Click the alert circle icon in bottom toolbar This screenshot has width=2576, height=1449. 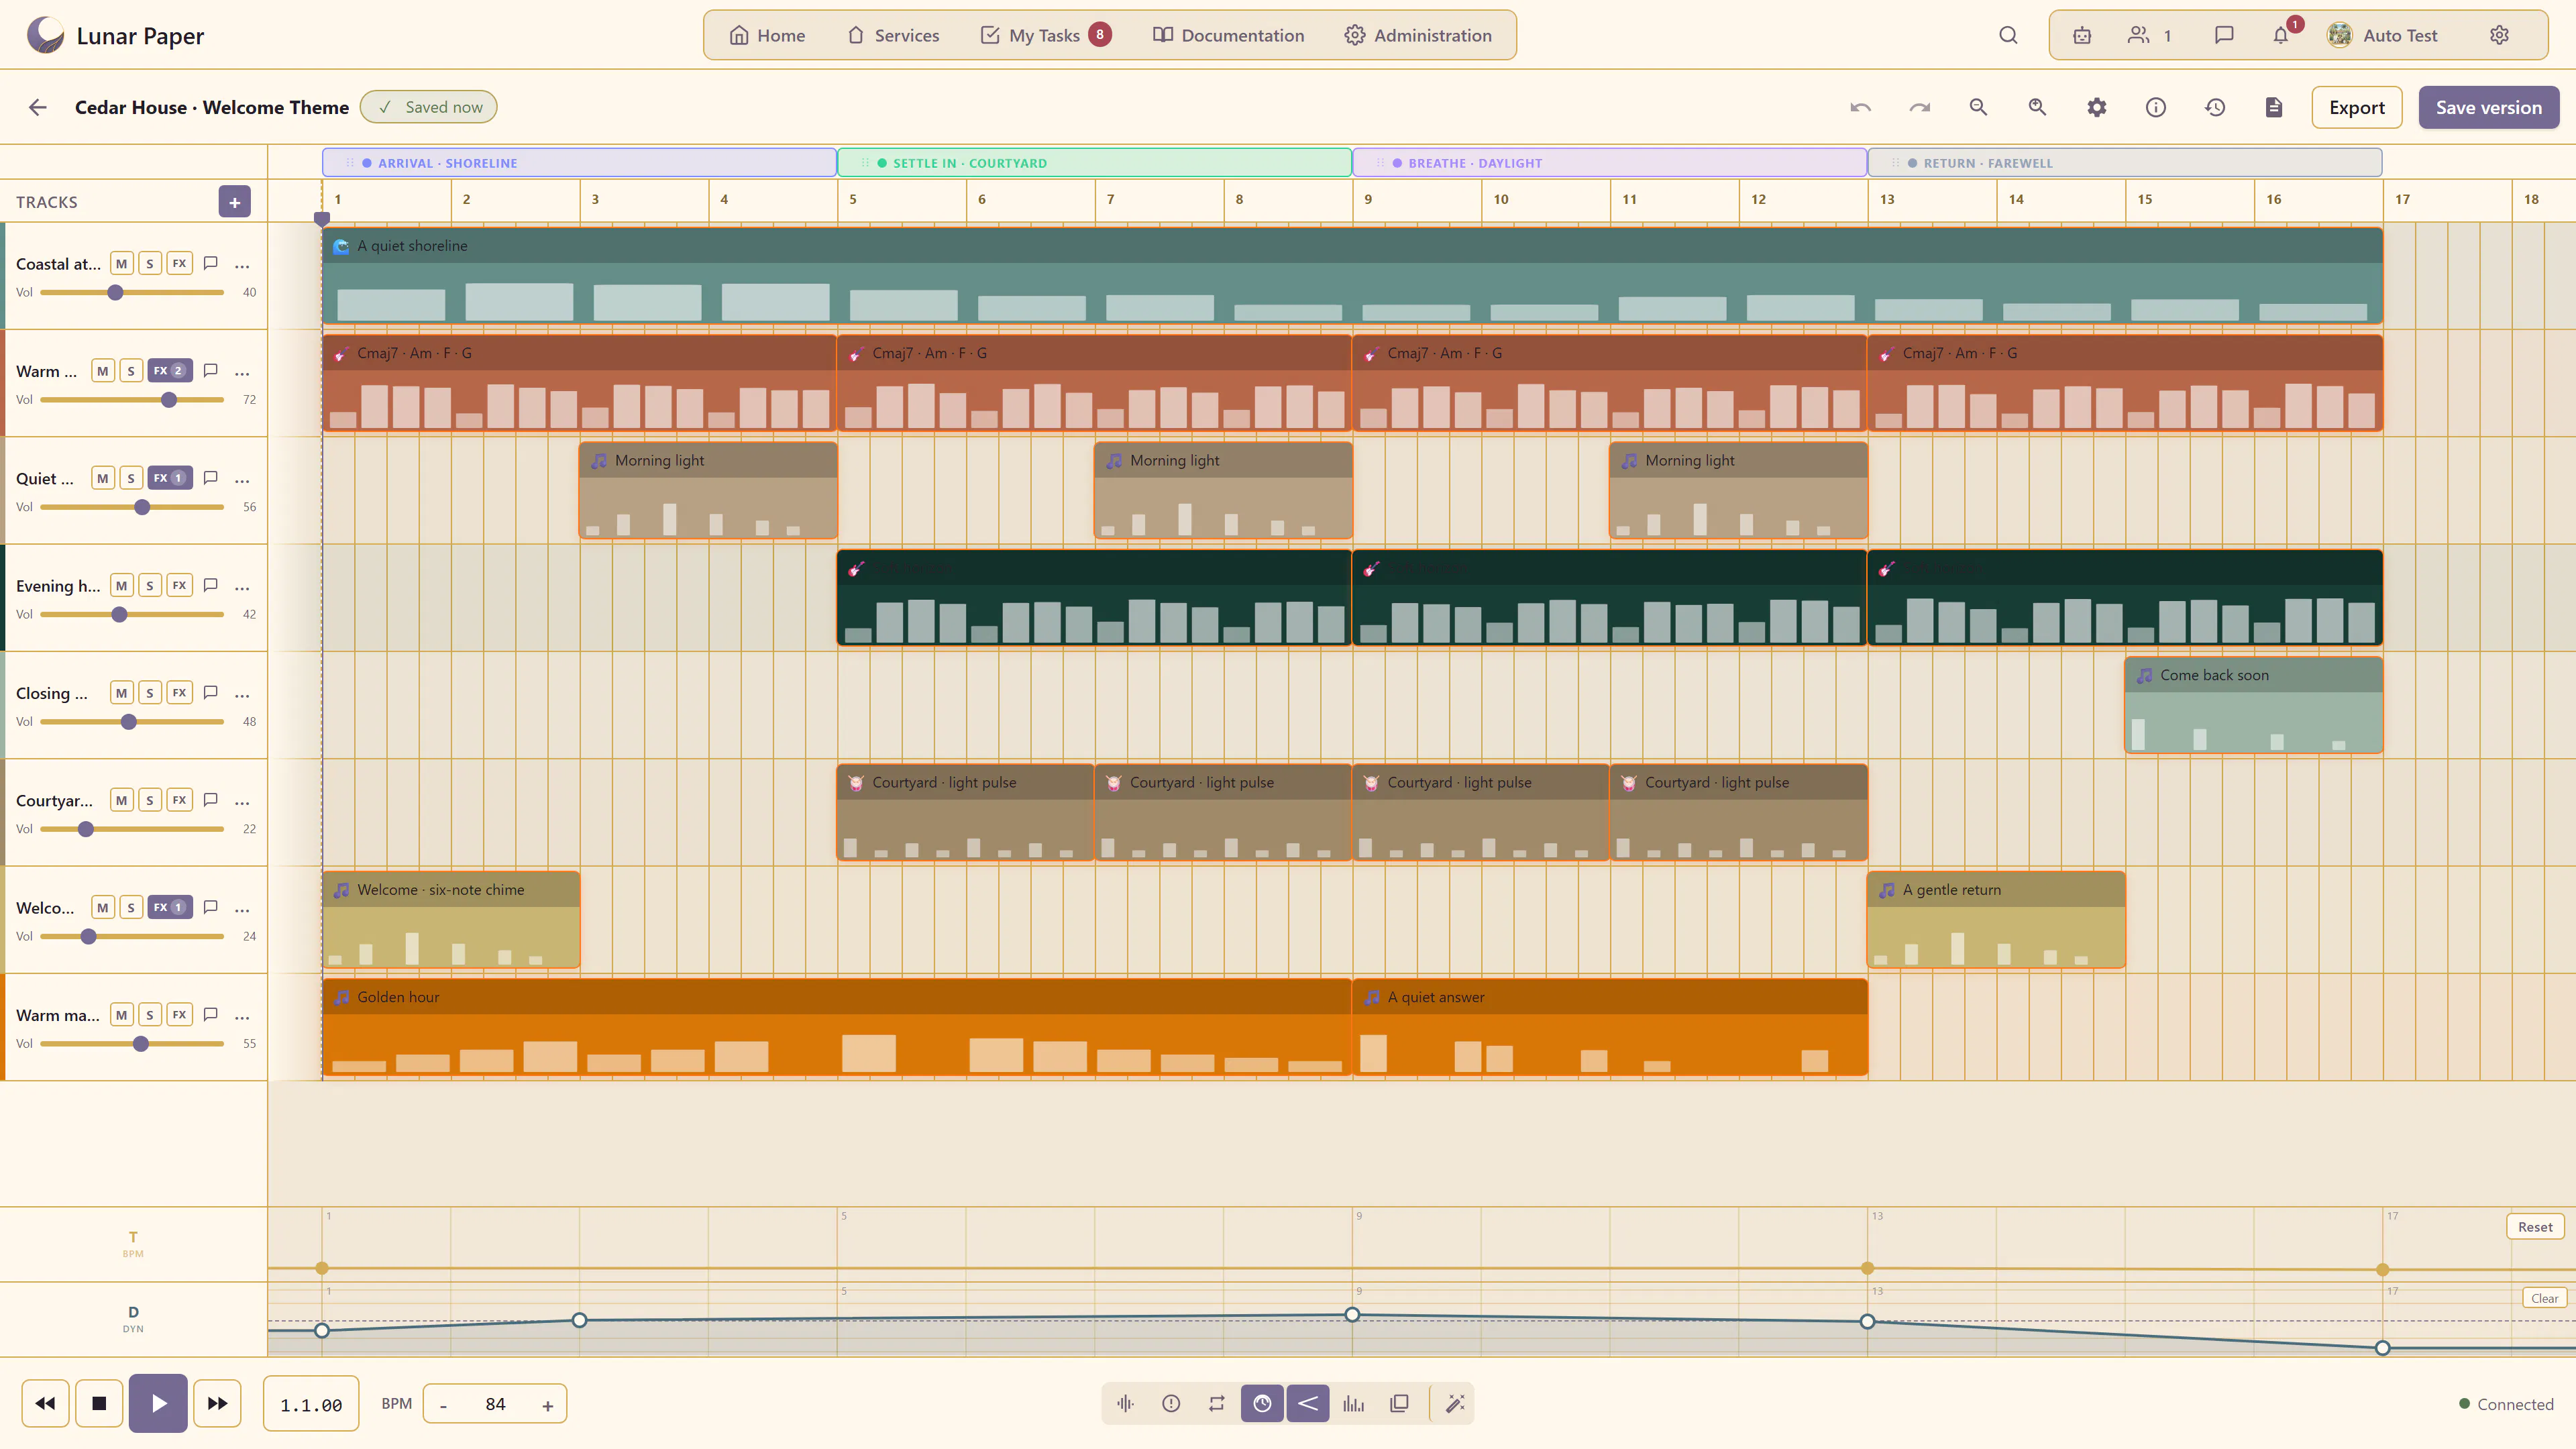click(1171, 1403)
